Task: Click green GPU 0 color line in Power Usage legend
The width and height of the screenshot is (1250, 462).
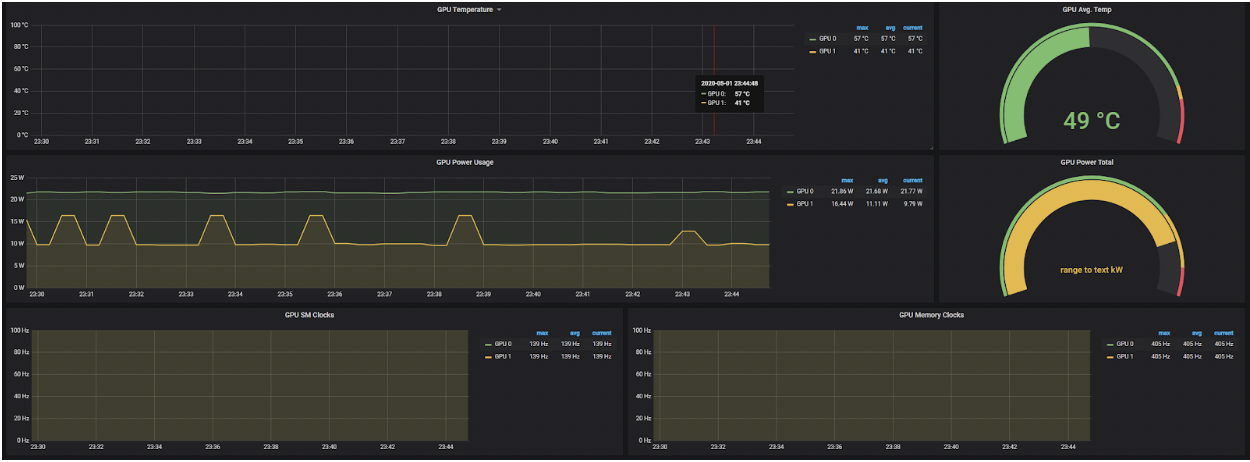Action: pos(790,191)
